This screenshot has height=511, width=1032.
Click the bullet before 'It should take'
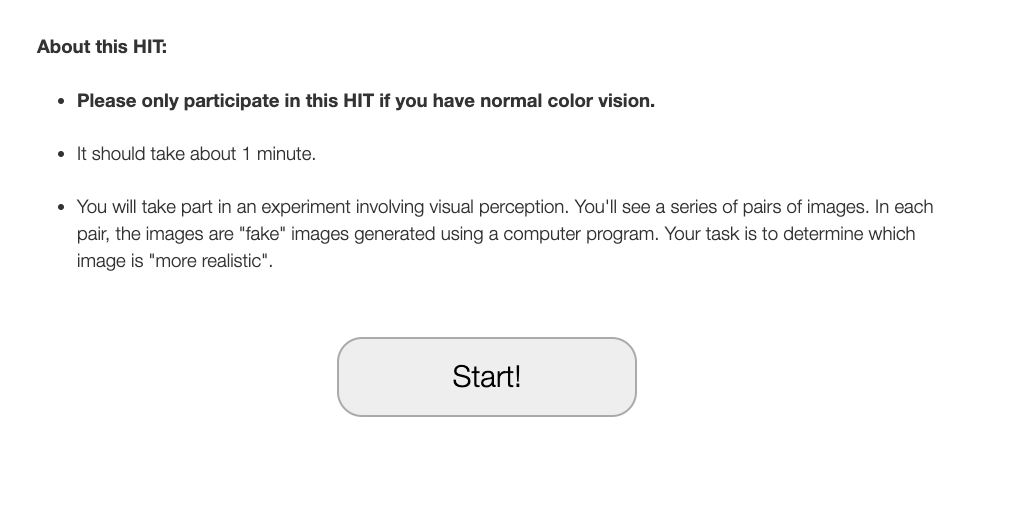click(61, 154)
